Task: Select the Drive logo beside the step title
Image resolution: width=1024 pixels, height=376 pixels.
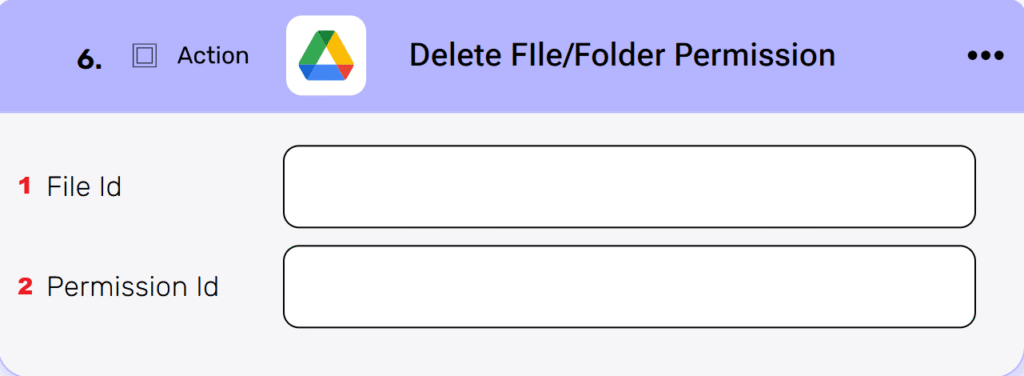Action: (x=326, y=55)
